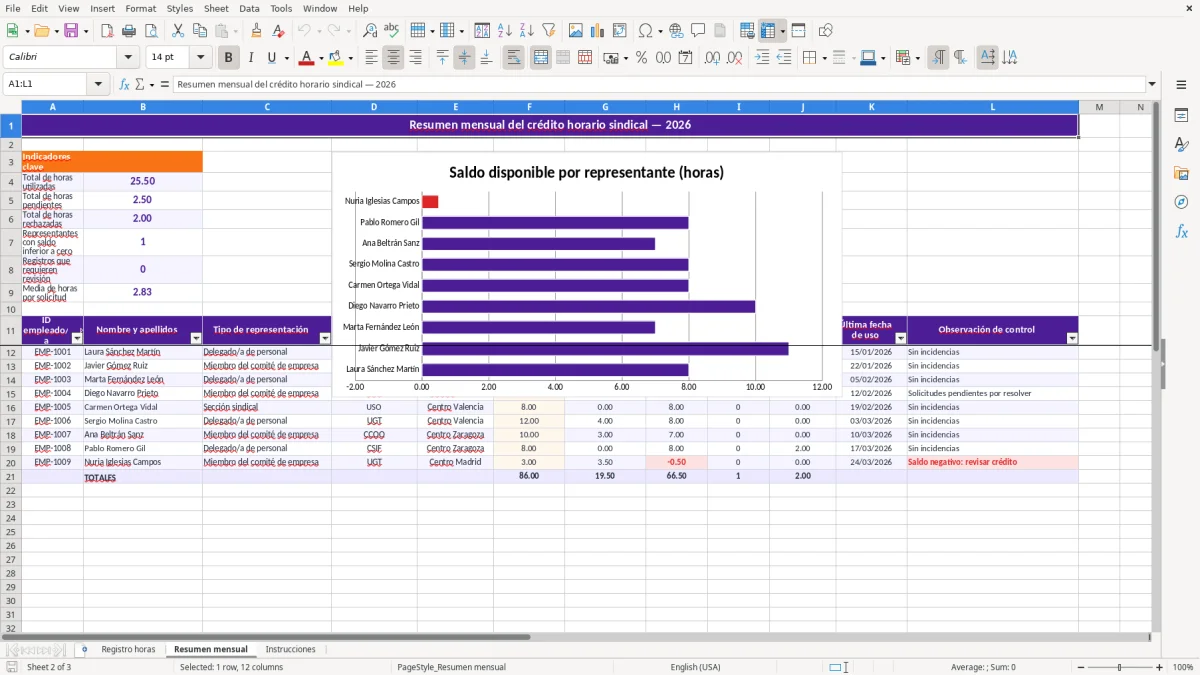Click the Copy icon
The width and height of the screenshot is (1200, 675).
click(199, 31)
